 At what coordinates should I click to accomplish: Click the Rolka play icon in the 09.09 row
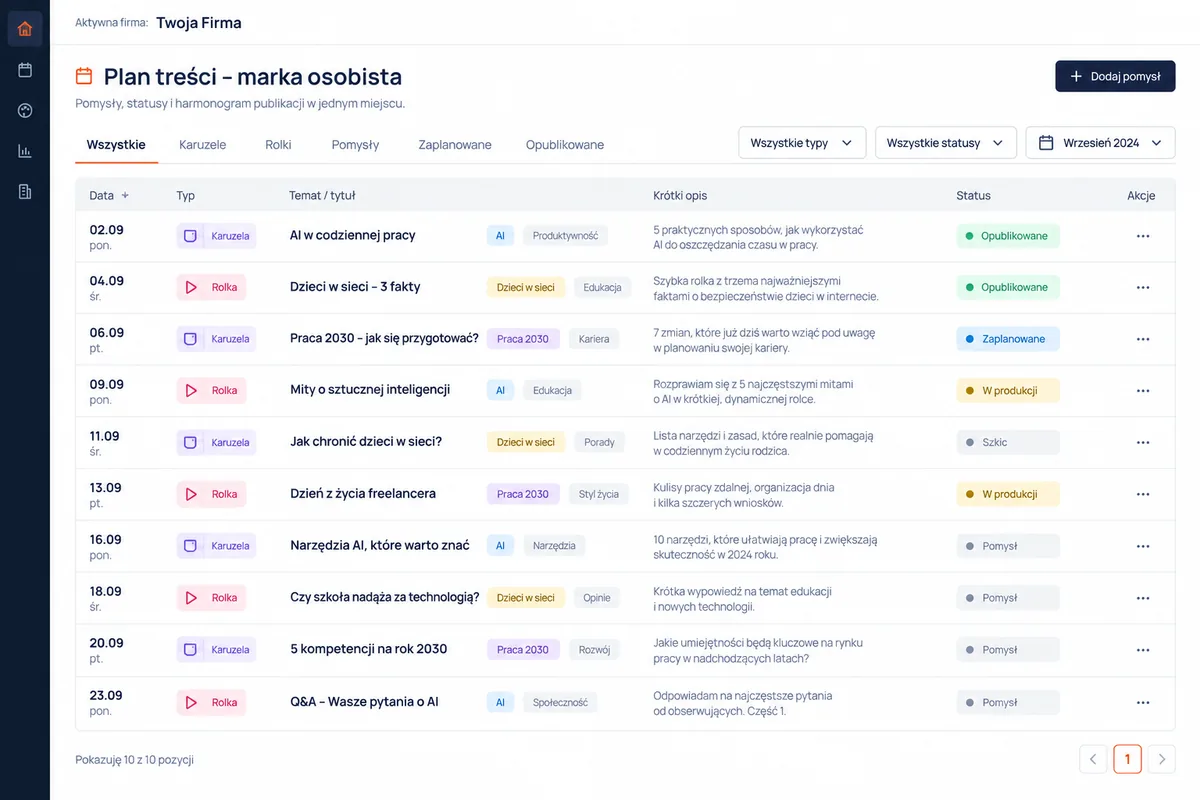(x=190, y=390)
